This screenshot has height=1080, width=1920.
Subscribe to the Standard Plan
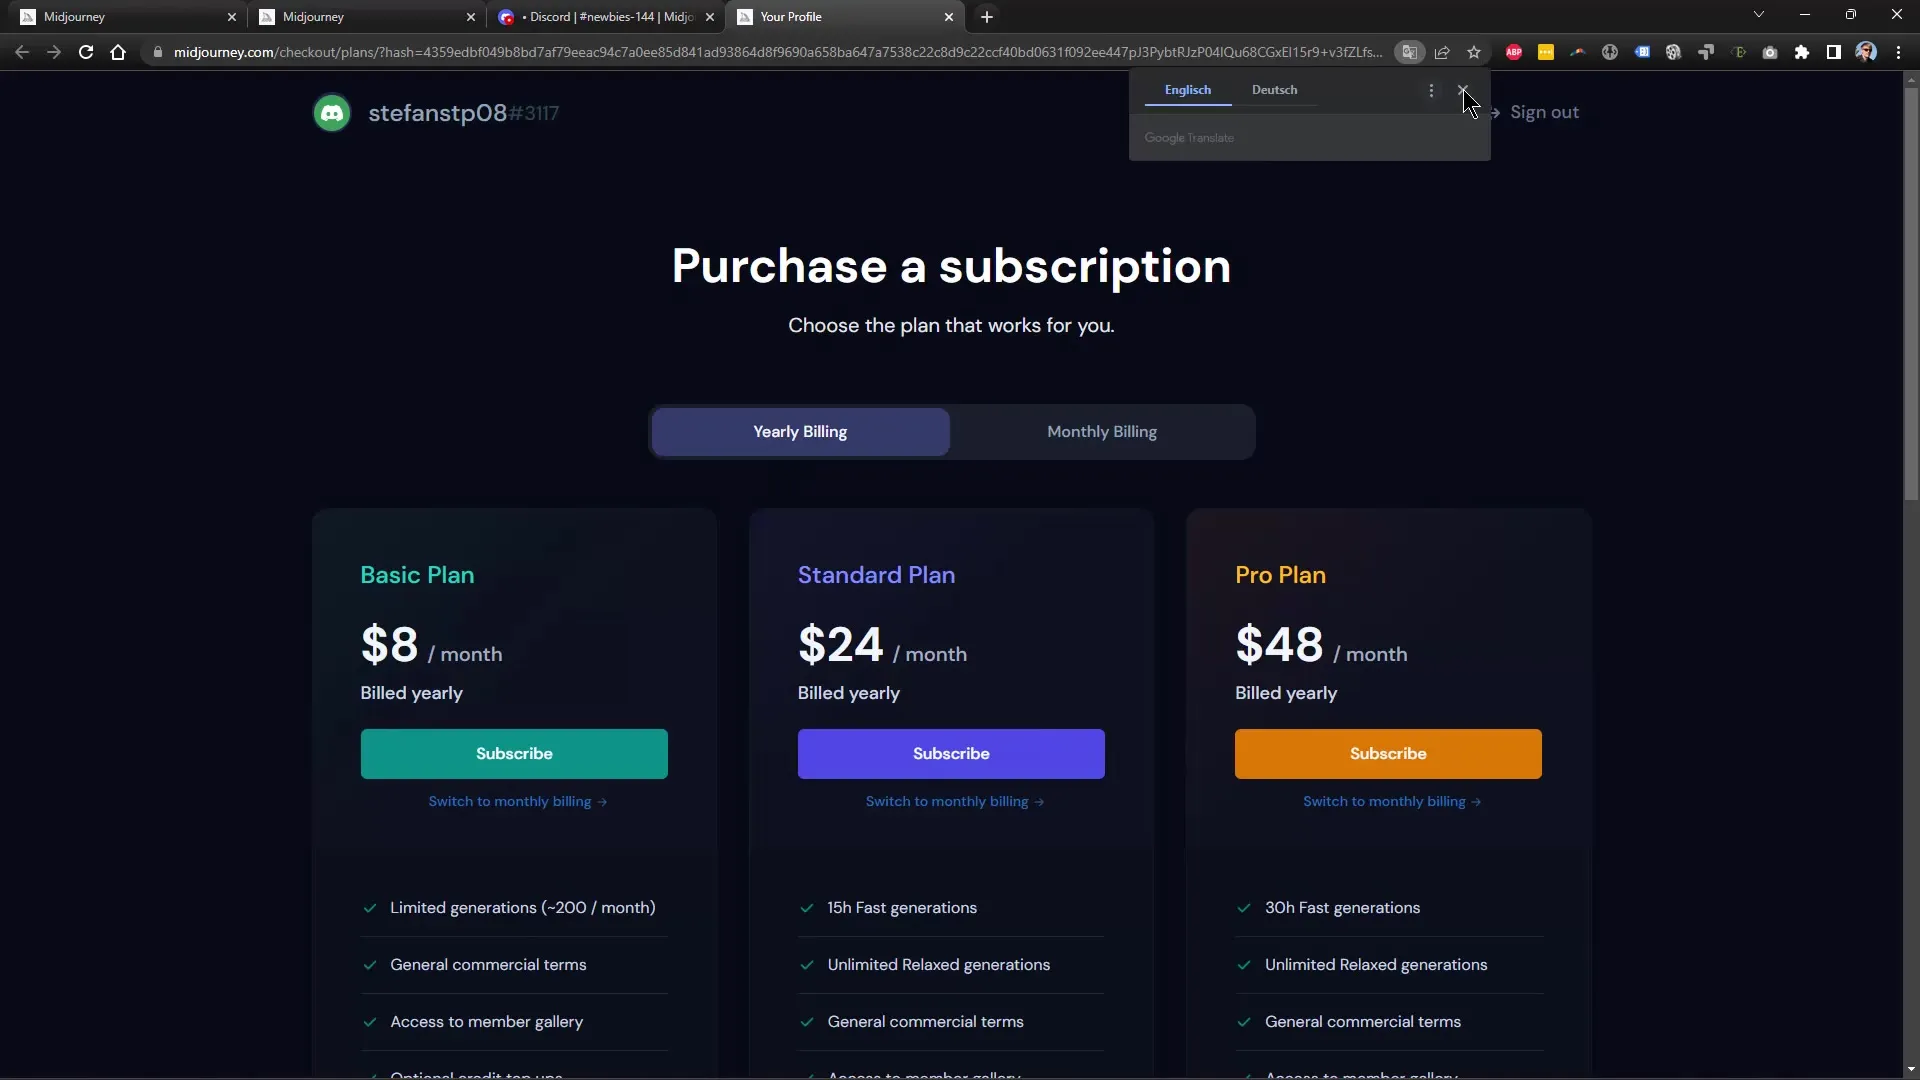tap(951, 753)
